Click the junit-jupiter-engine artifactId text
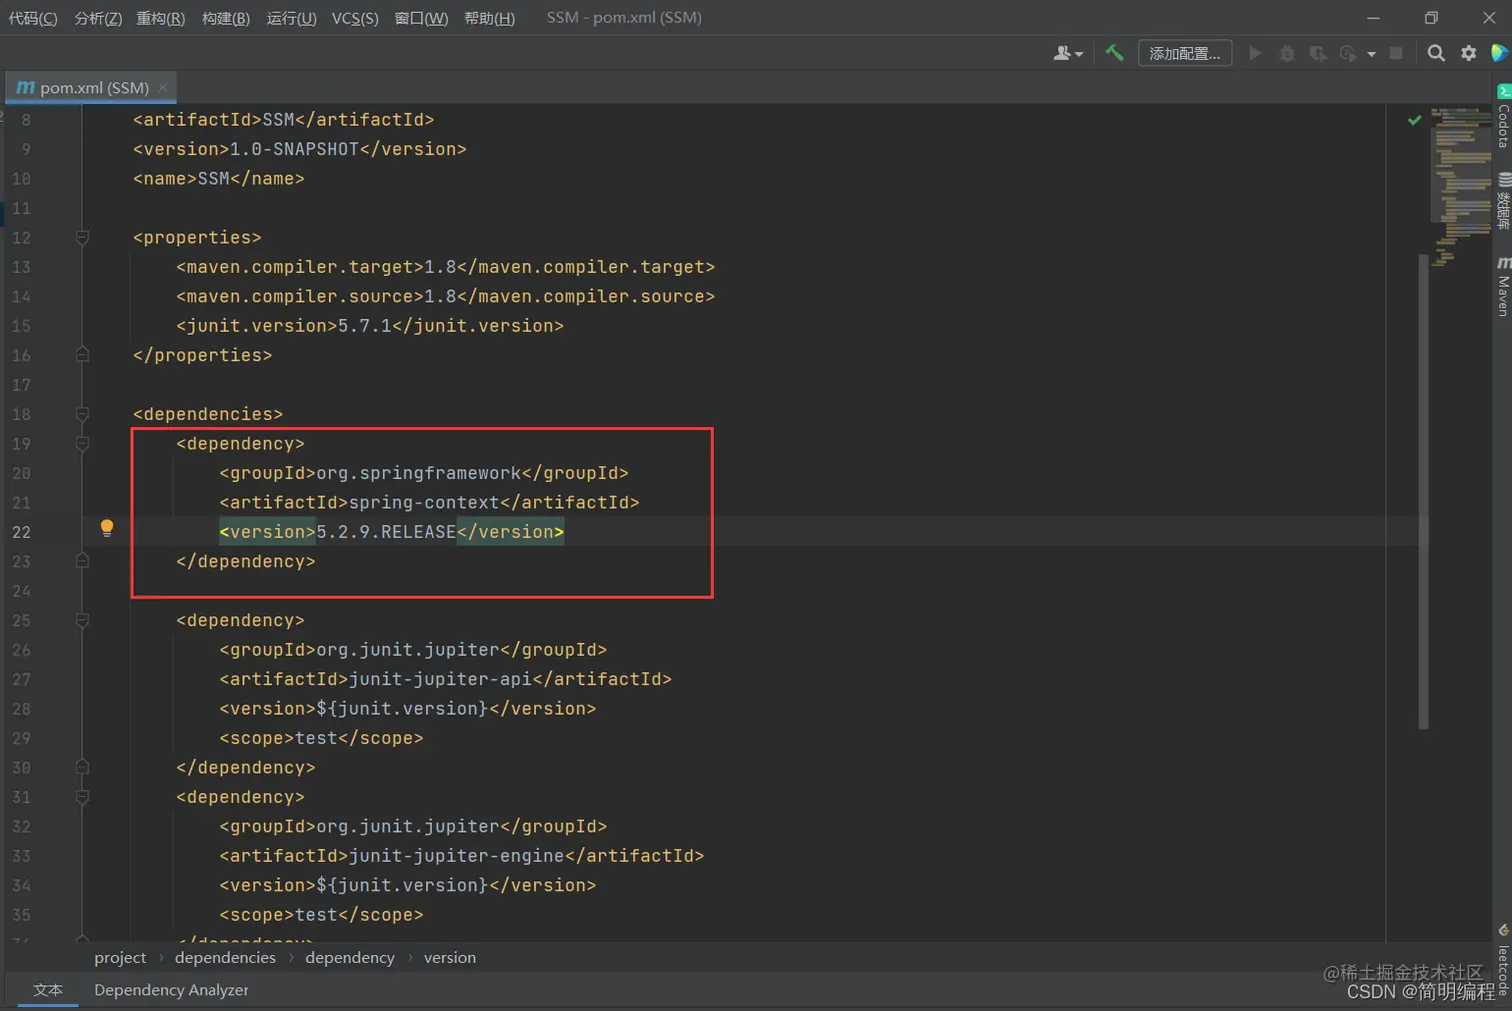1512x1011 pixels. click(x=456, y=856)
